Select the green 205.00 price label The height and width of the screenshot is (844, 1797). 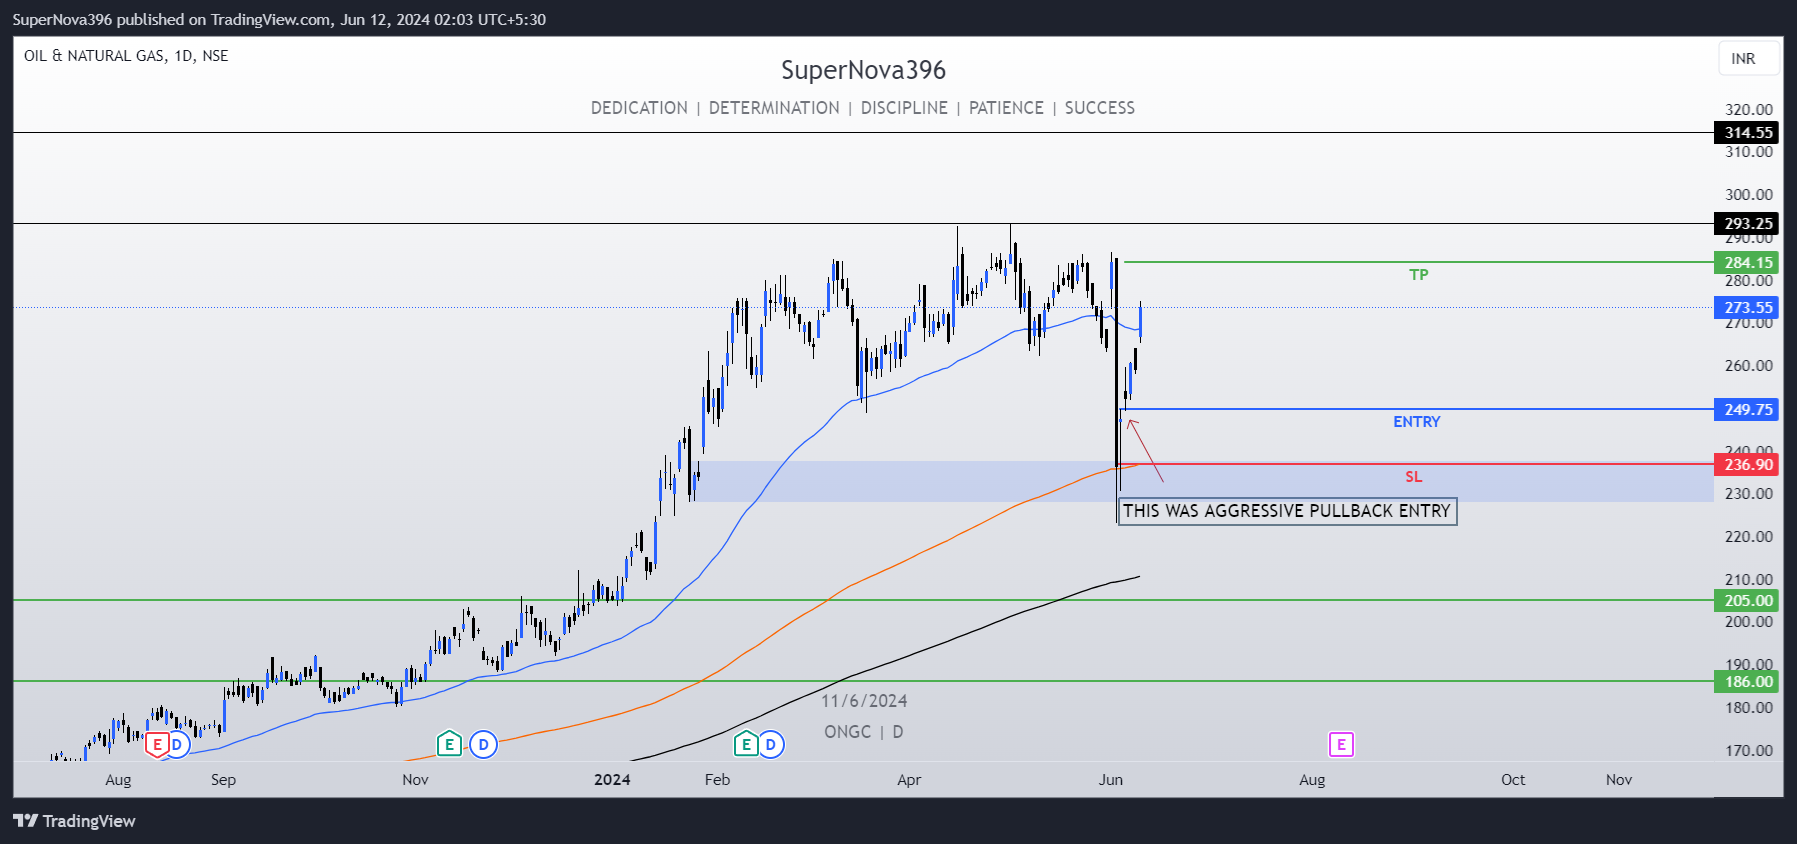1748,600
